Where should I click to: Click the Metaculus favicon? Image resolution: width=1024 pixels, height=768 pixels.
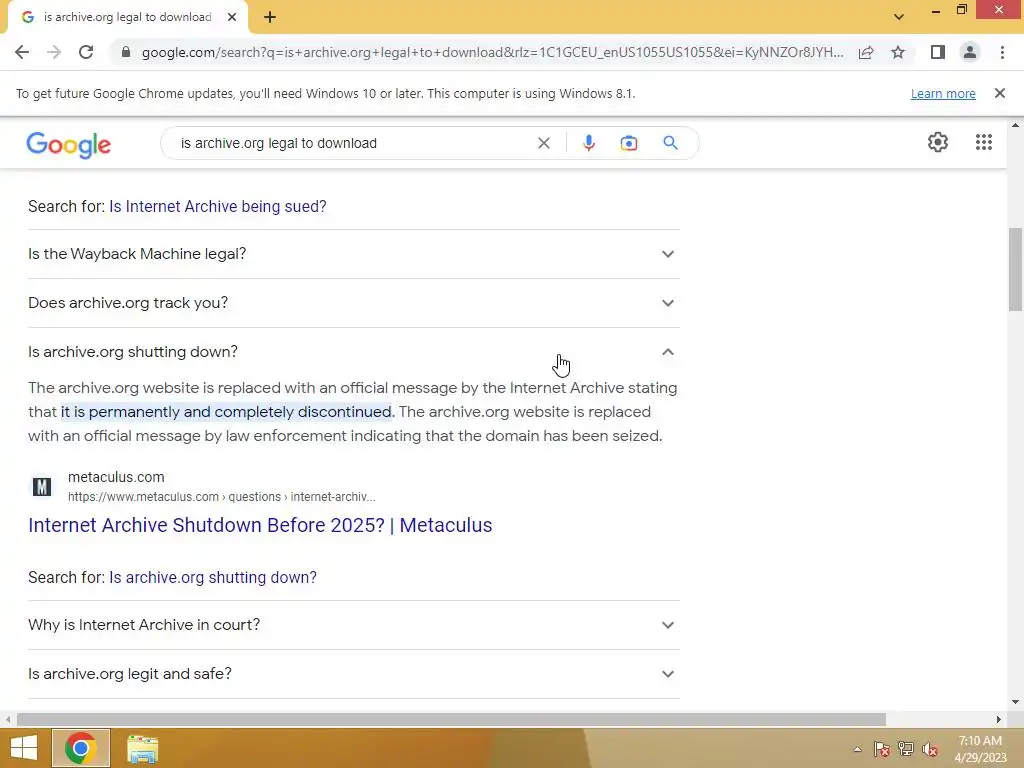(42, 487)
